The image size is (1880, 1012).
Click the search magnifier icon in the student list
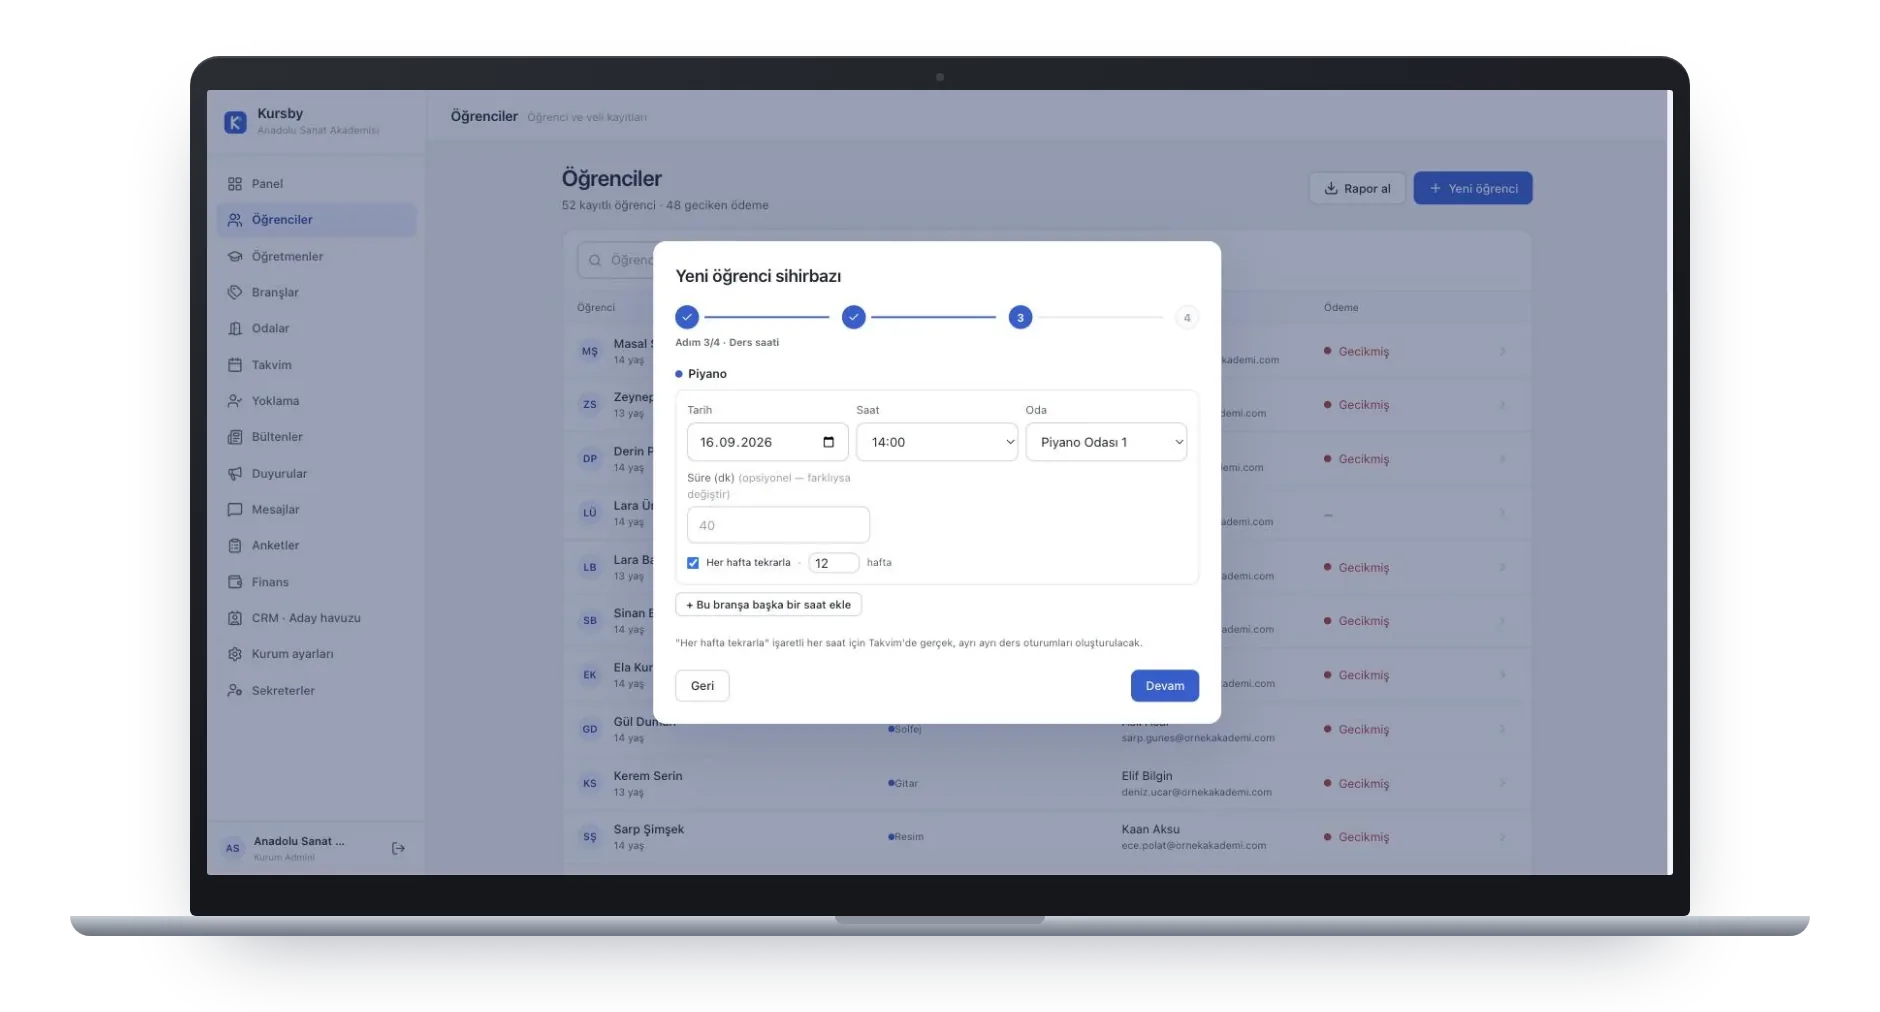pyautogui.click(x=595, y=261)
